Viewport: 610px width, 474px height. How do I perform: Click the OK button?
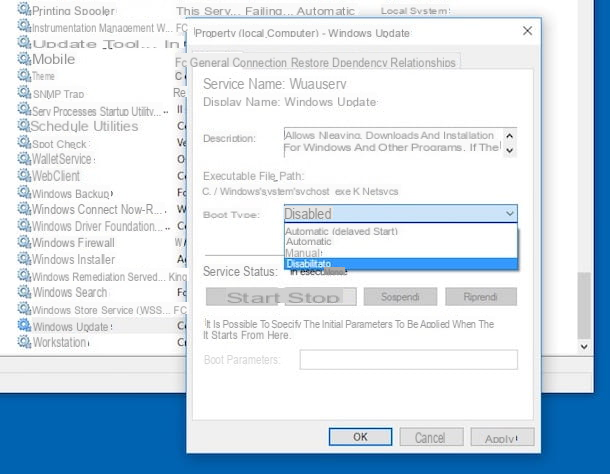pyautogui.click(x=360, y=437)
